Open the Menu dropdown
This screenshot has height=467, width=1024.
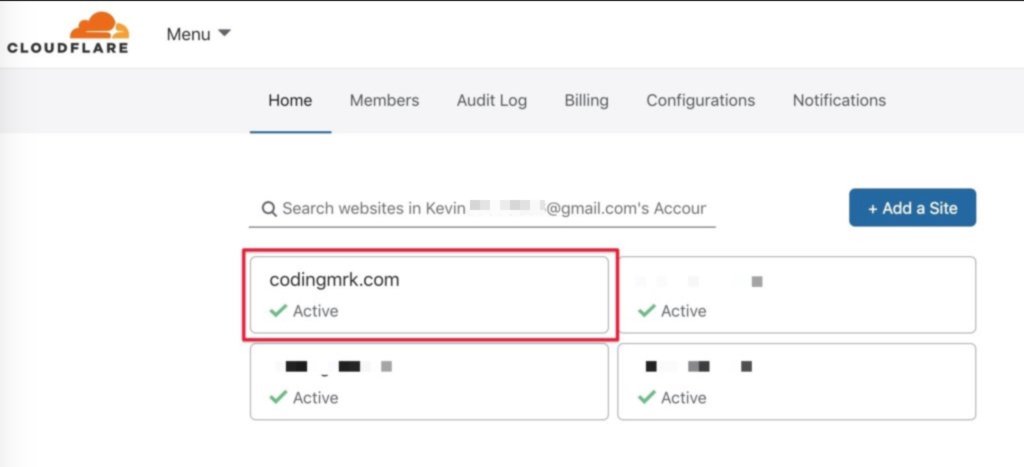pyautogui.click(x=199, y=34)
